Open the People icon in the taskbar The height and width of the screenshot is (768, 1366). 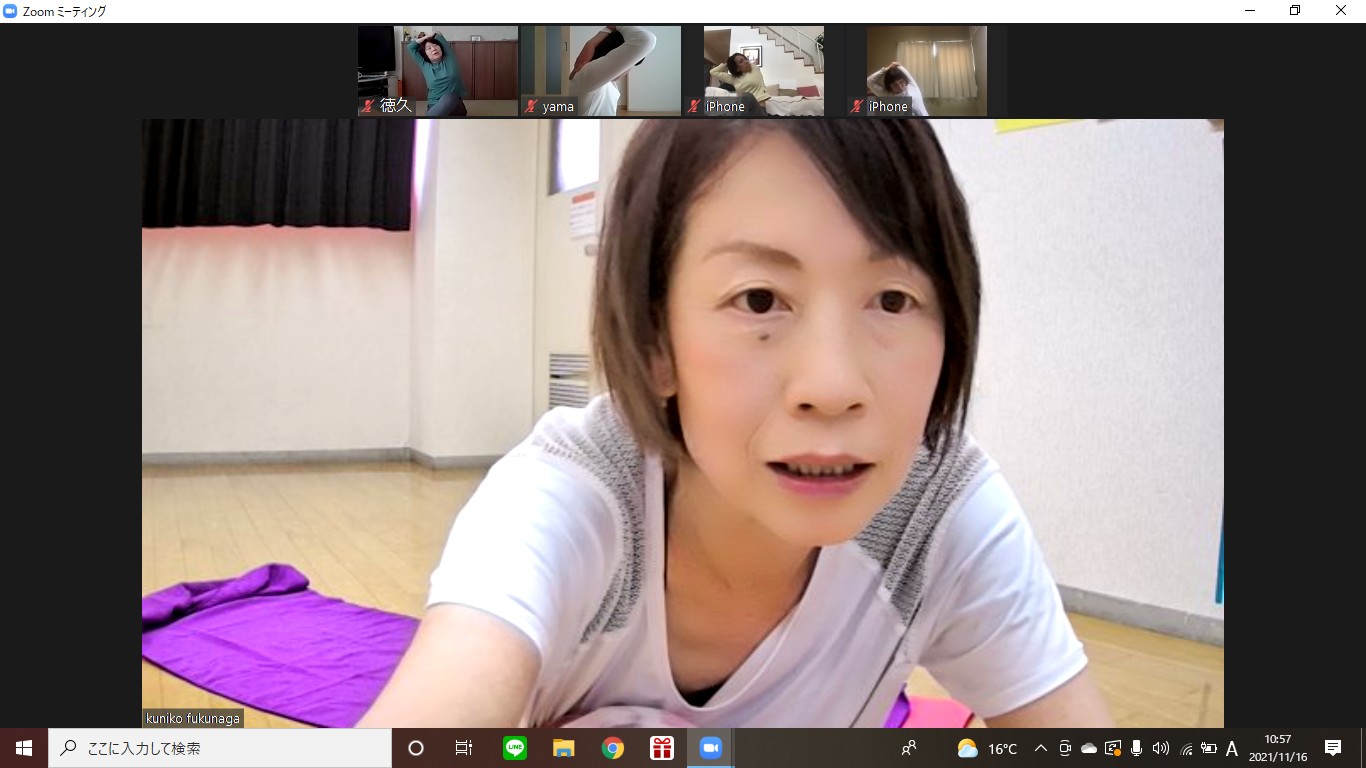pos(909,748)
